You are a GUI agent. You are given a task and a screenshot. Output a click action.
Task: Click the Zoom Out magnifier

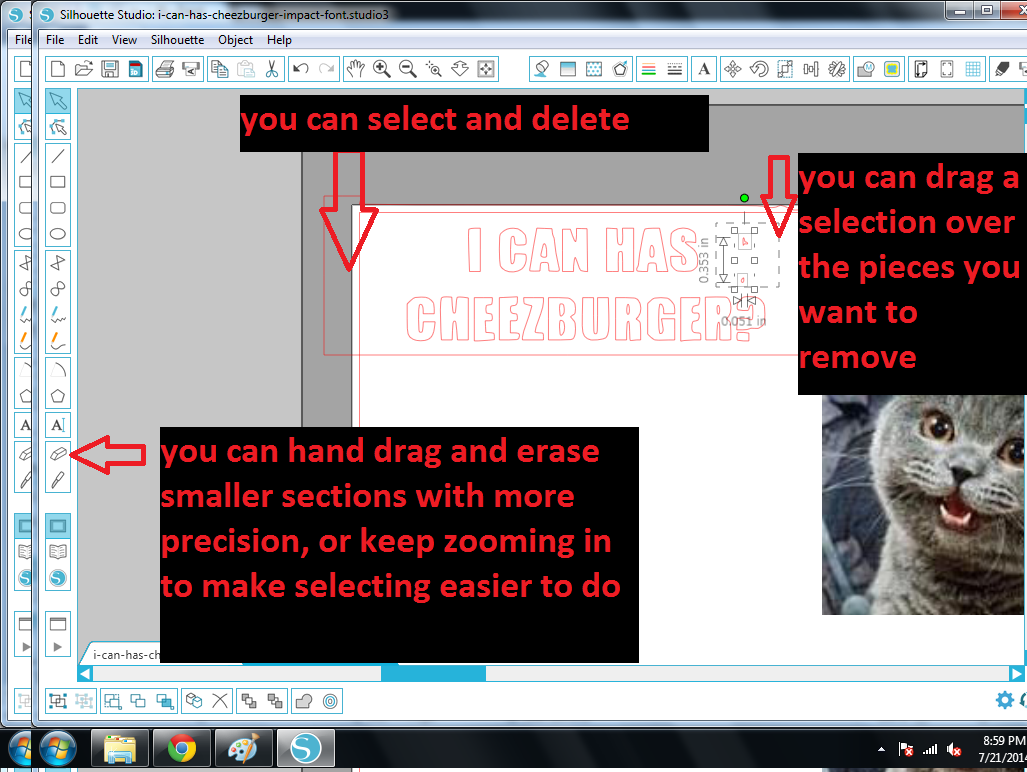(x=407, y=69)
